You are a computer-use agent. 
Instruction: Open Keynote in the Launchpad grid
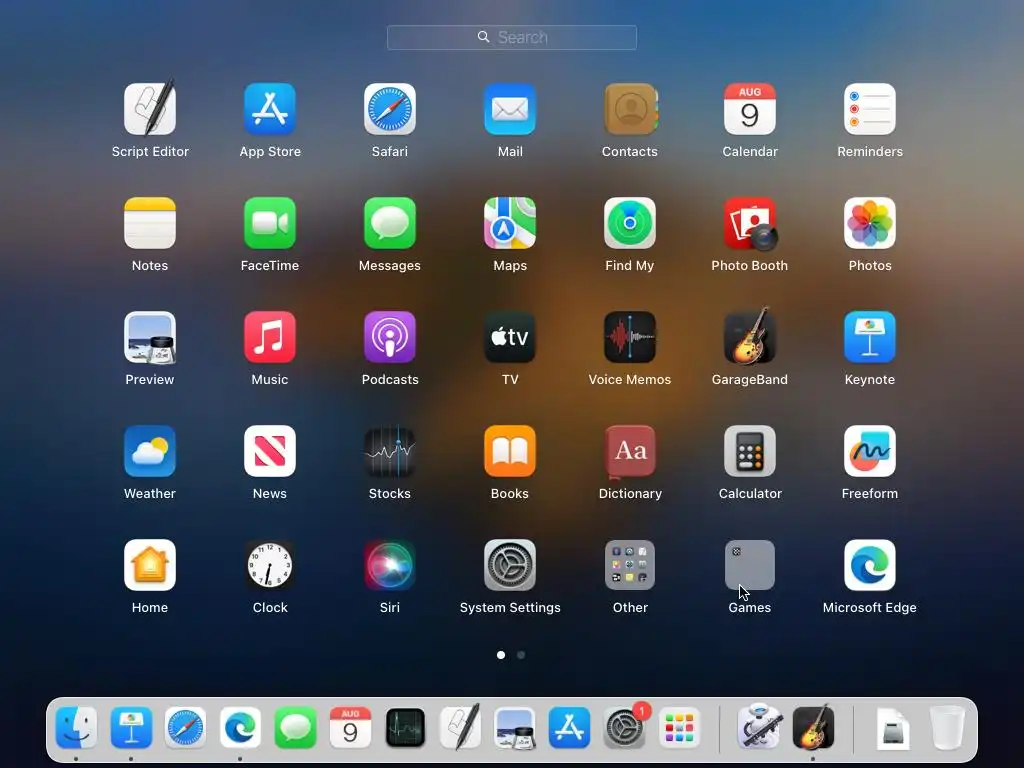pyautogui.click(x=870, y=337)
